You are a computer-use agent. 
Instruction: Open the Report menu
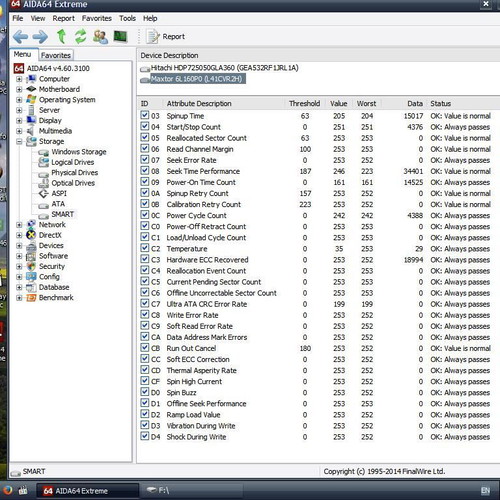[63, 18]
